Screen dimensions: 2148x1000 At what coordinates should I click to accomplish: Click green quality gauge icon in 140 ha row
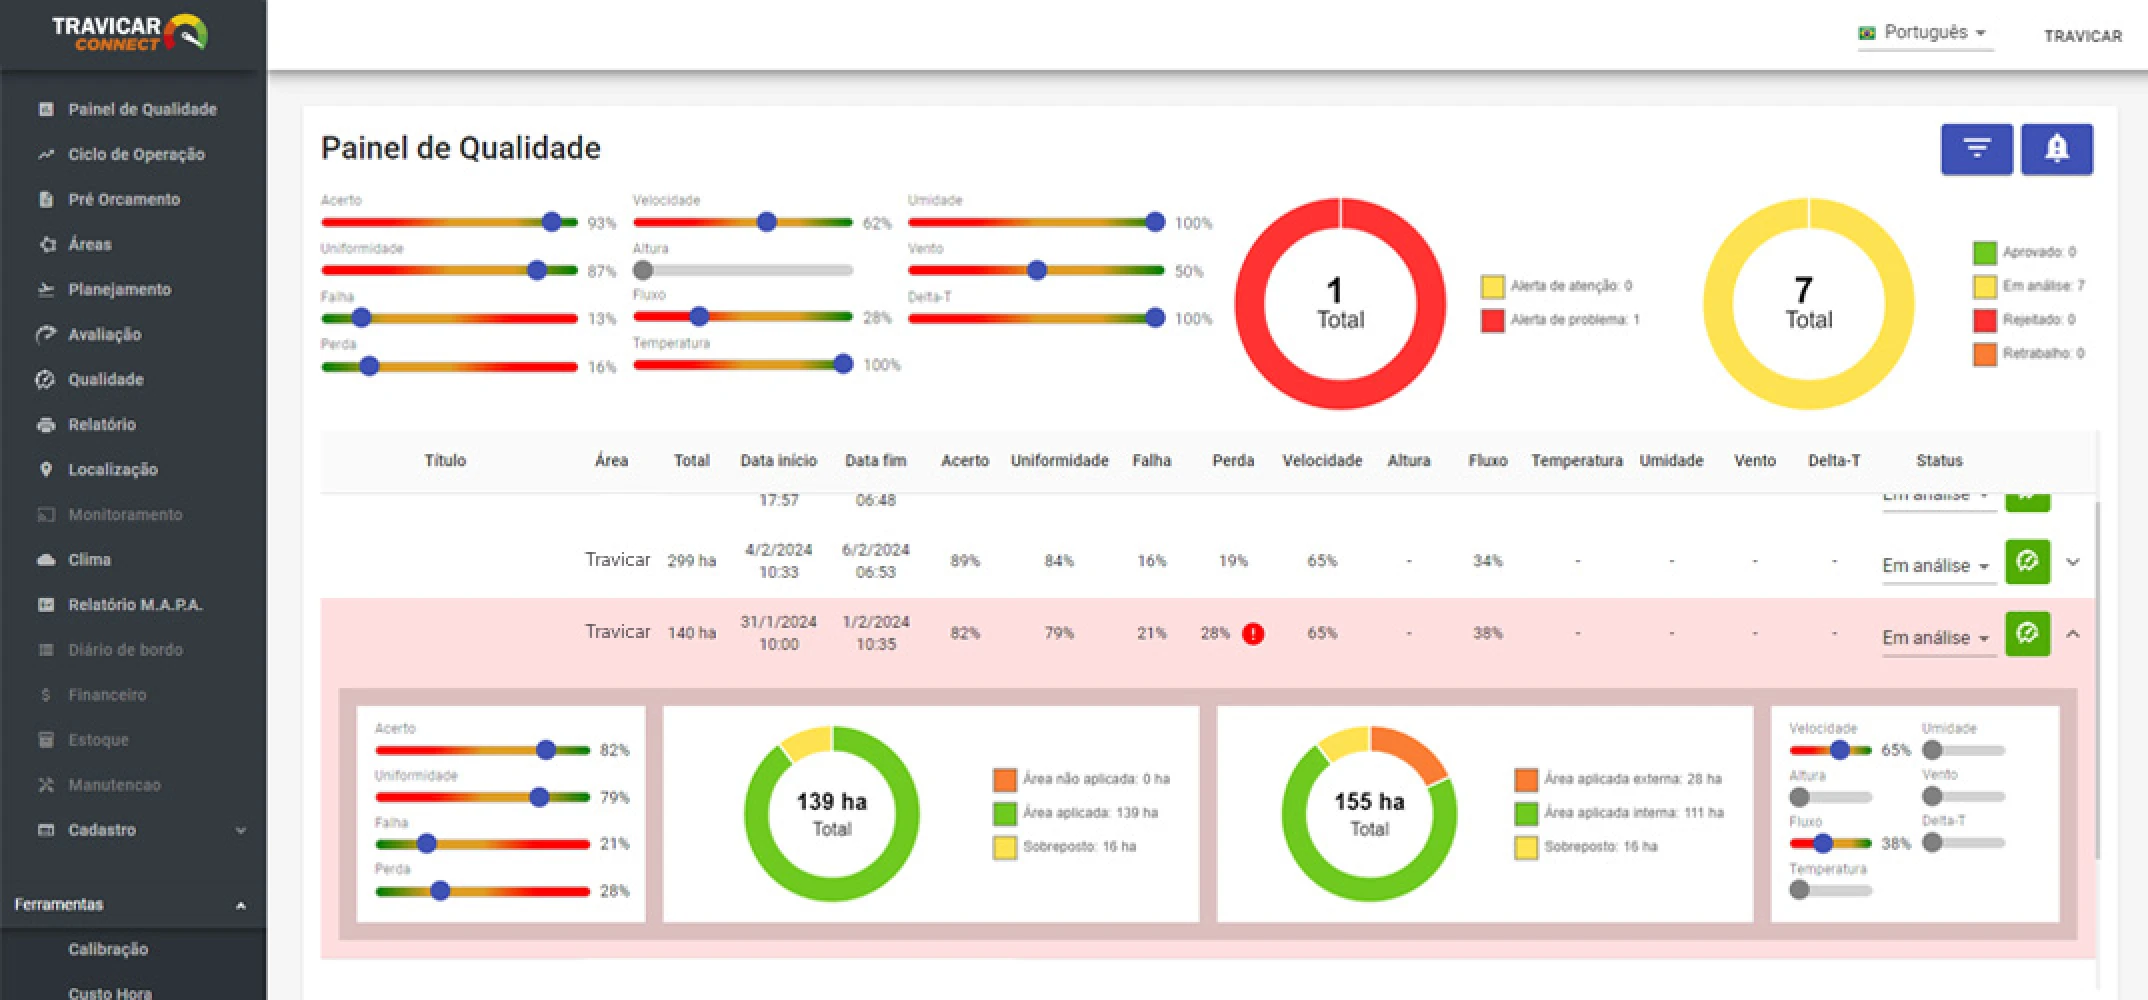click(2027, 633)
